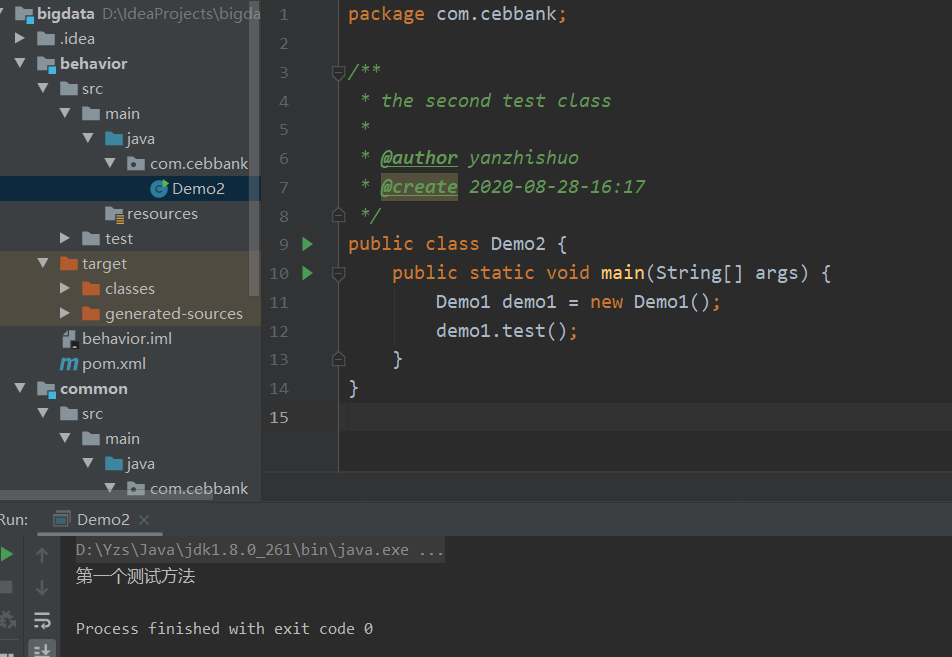The image size is (952, 657).
Task: Click line number 12 in gutter
Action: coord(279,332)
